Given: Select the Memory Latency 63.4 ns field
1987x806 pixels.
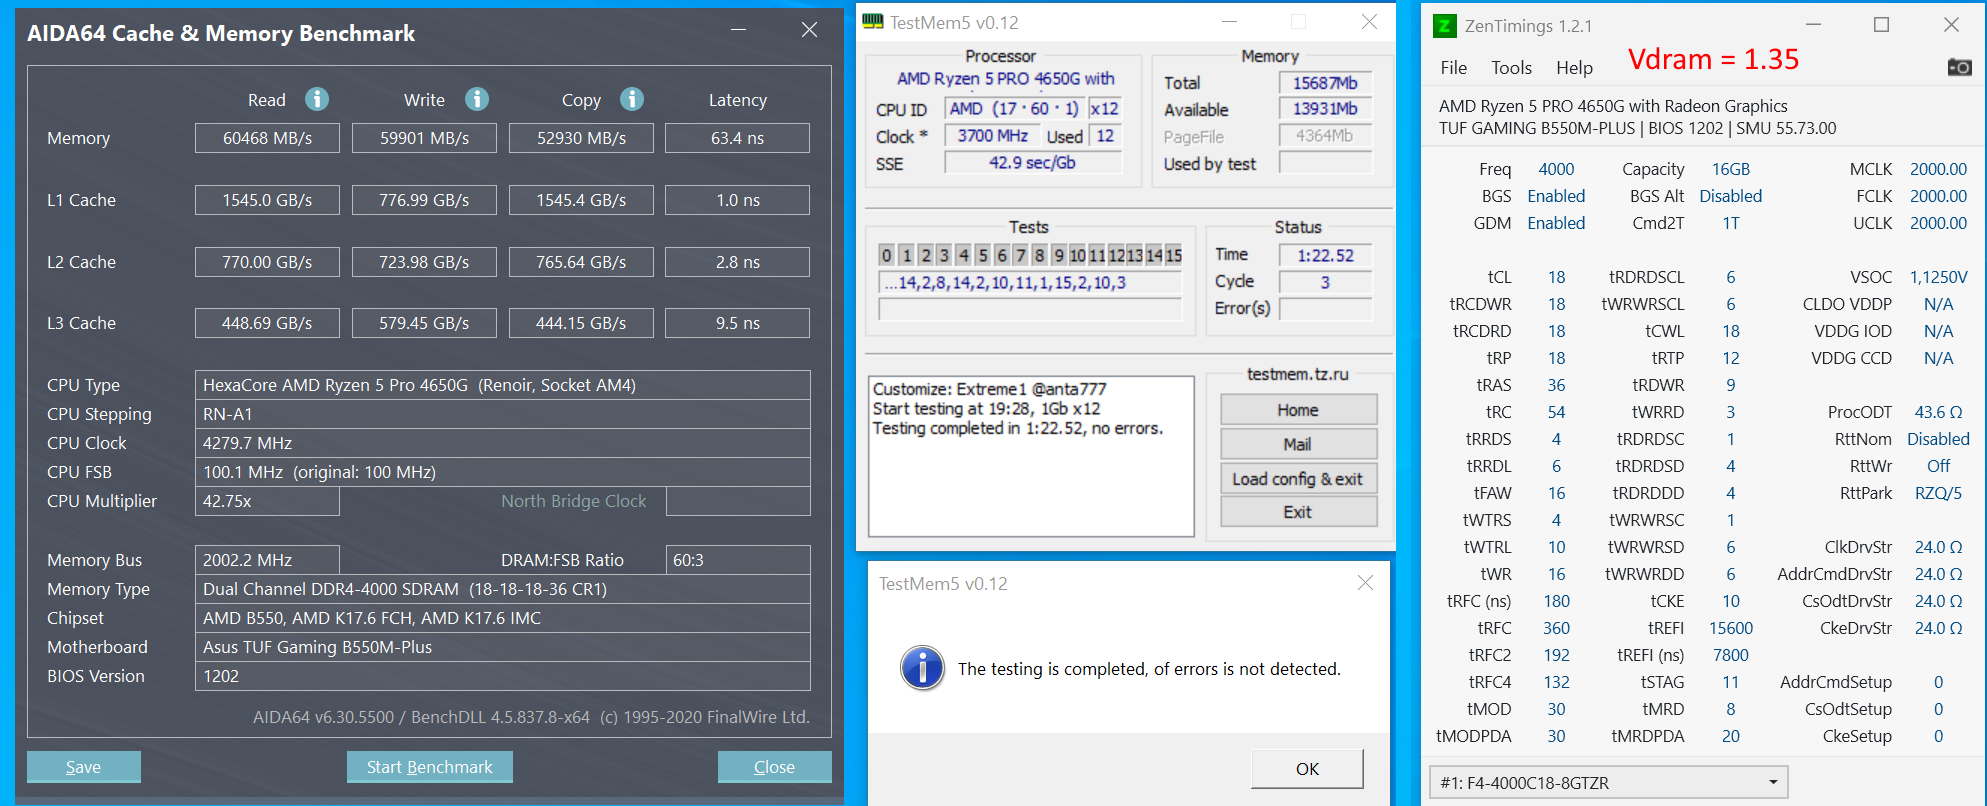Looking at the screenshot, I should click(x=738, y=138).
